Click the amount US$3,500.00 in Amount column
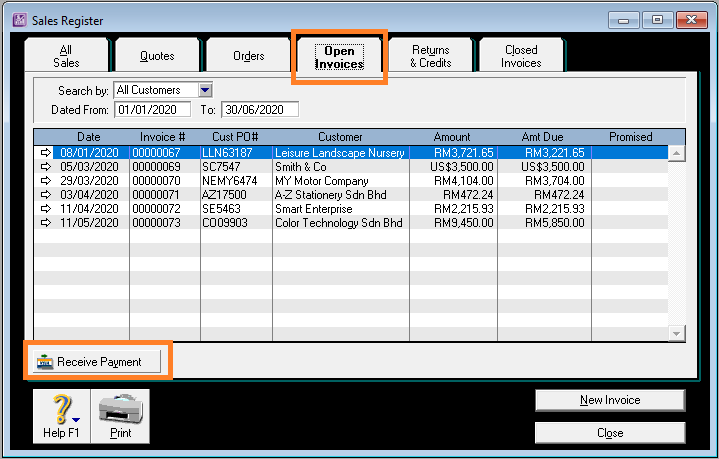 [x=462, y=167]
